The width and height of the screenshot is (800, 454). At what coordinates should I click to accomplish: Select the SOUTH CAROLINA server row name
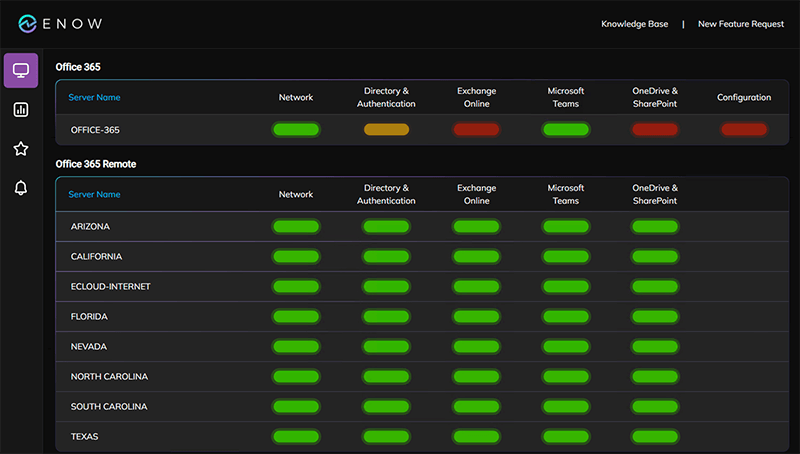109,407
